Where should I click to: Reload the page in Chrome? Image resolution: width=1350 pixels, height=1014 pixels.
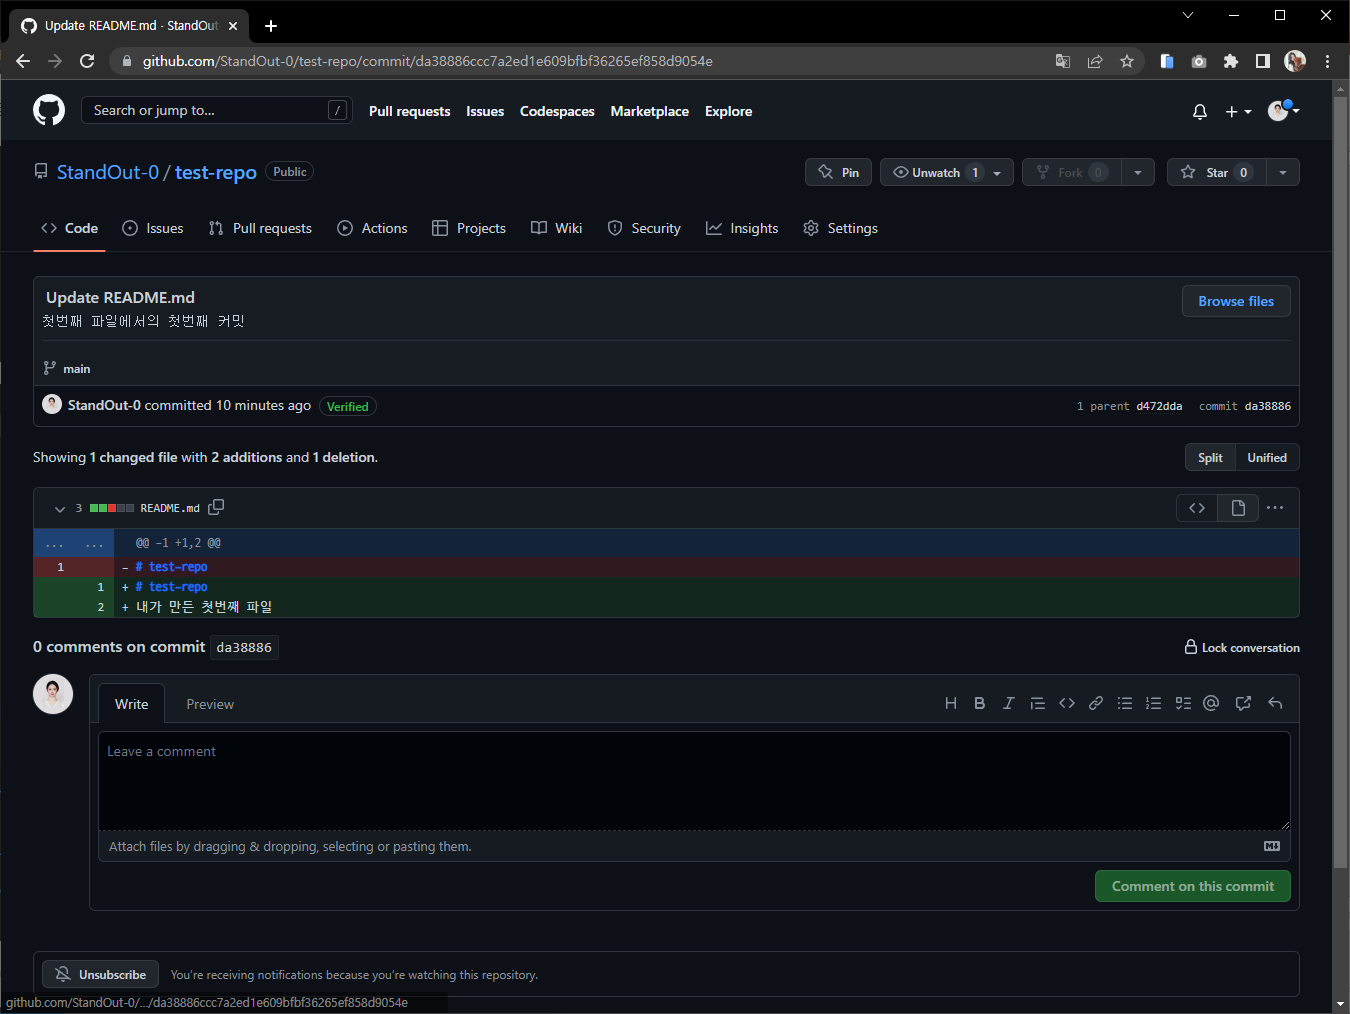click(x=87, y=61)
